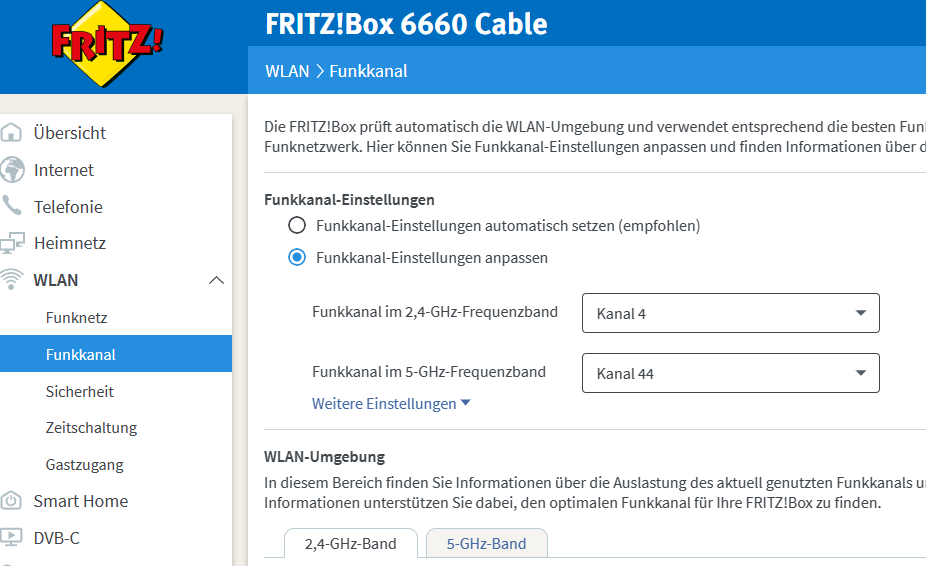Click WLAN in the breadcrumb
This screenshot has height=566, width=926.
[287, 71]
